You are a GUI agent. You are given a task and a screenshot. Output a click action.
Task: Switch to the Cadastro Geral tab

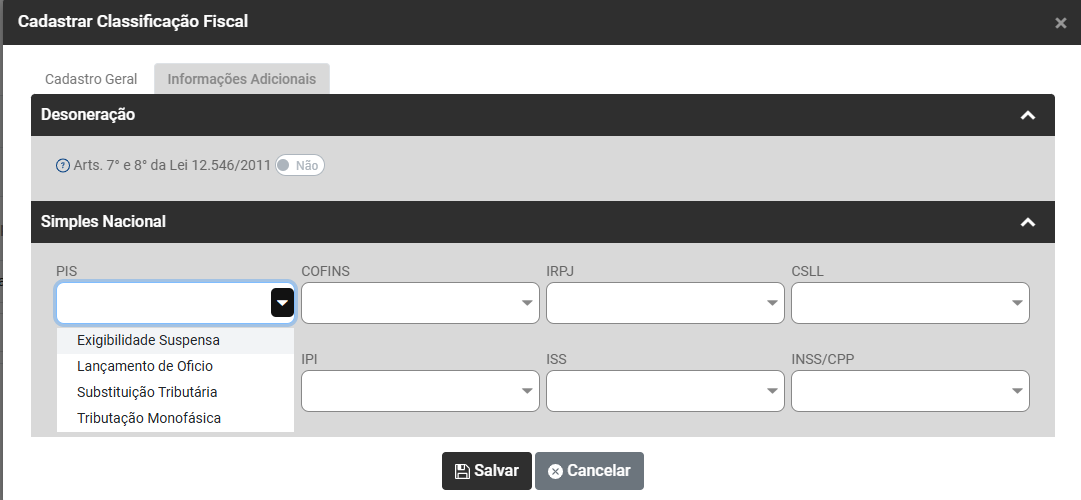(x=91, y=79)
